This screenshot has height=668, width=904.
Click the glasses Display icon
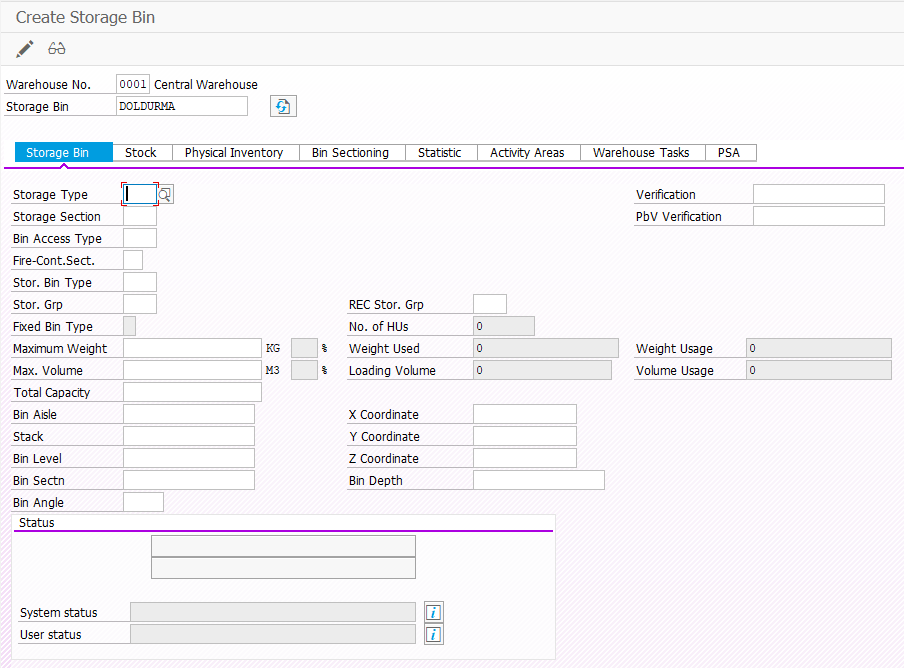pos(57,49)
